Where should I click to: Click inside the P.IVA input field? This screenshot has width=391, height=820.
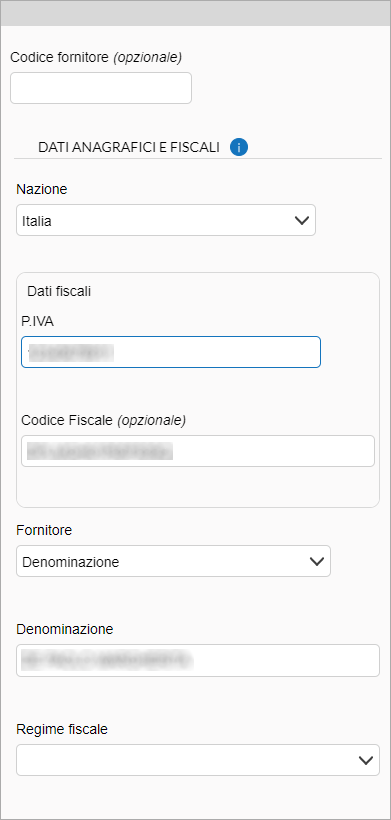[171, 352]
